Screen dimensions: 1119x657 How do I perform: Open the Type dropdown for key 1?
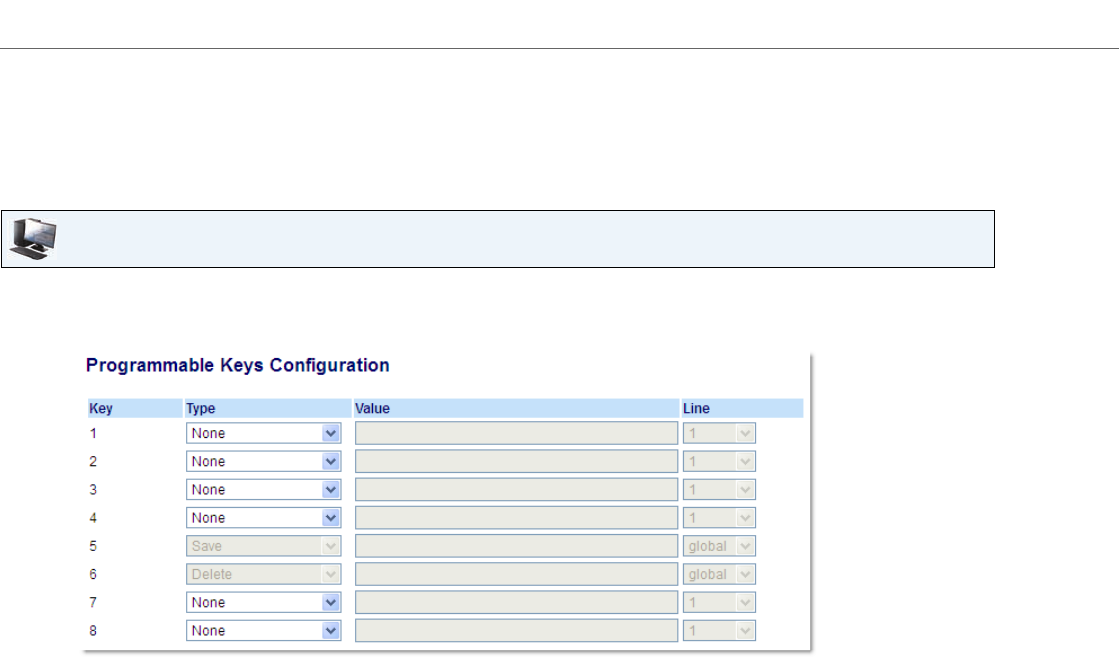(264, 434)
